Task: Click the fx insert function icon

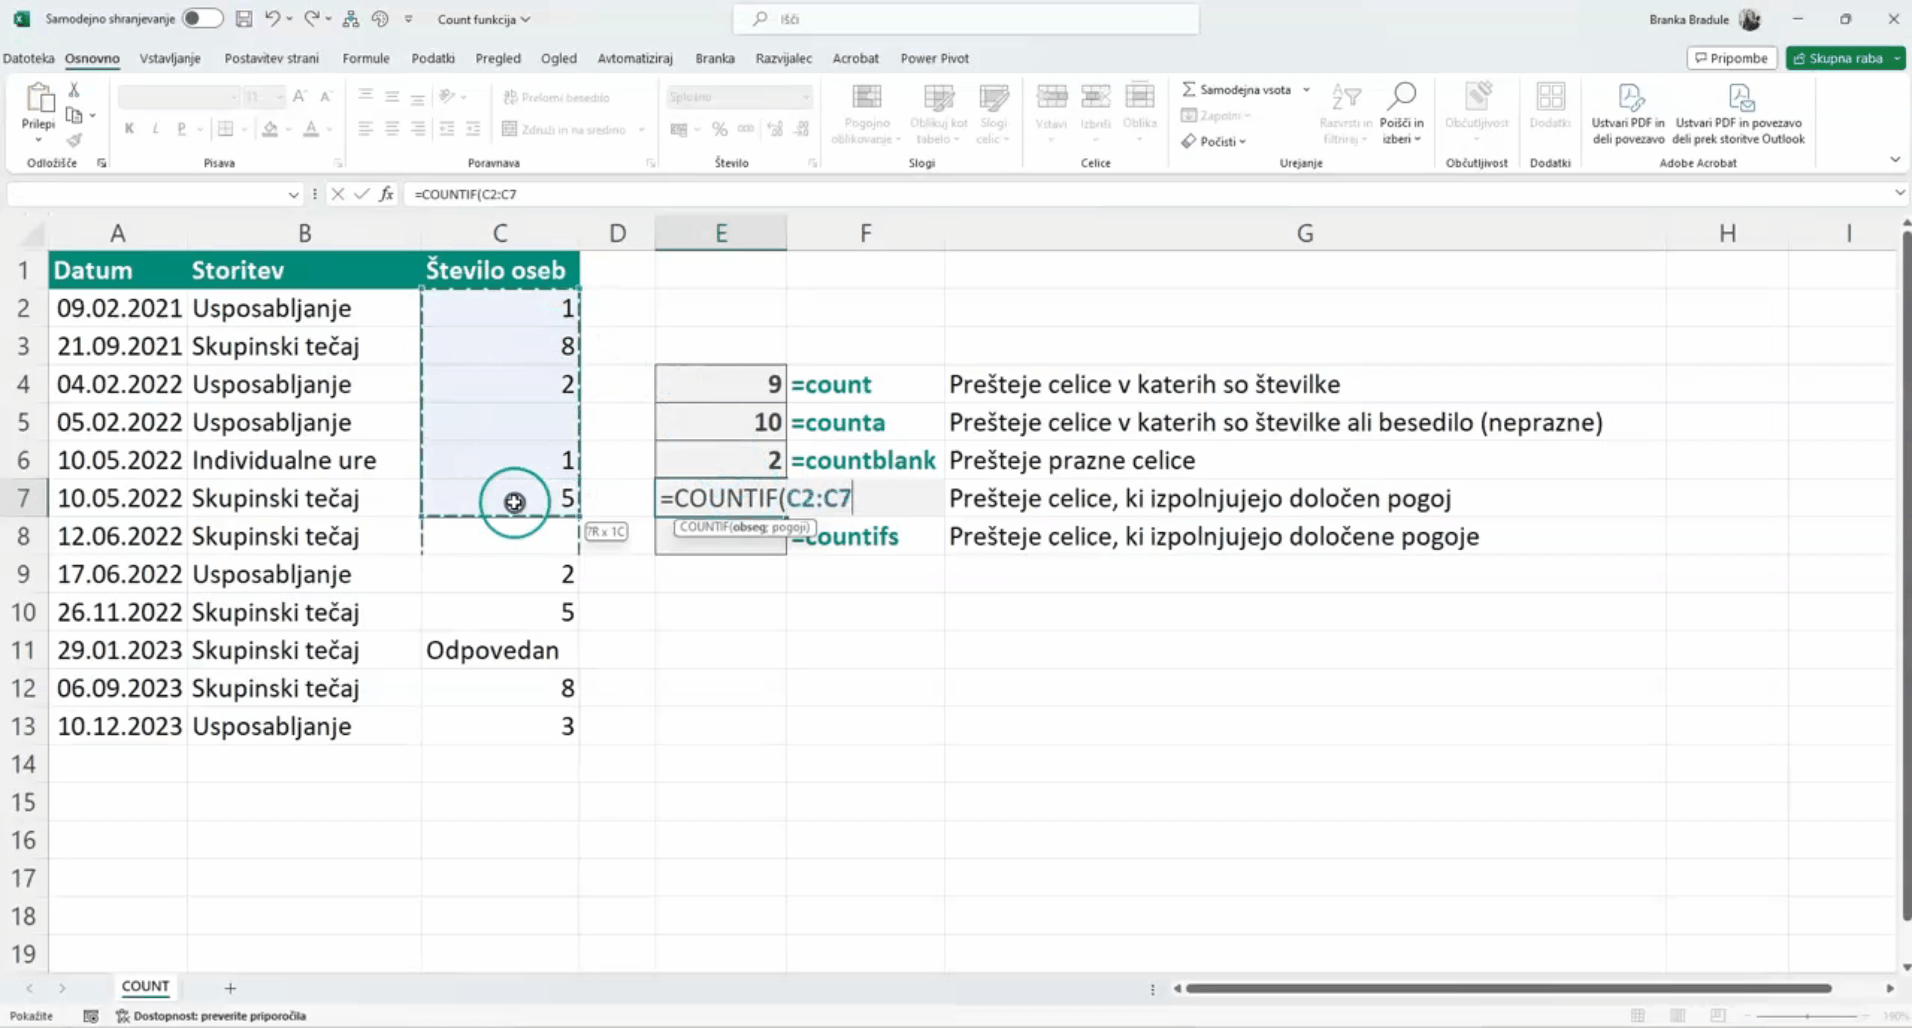Action: (x=386, y=194)
